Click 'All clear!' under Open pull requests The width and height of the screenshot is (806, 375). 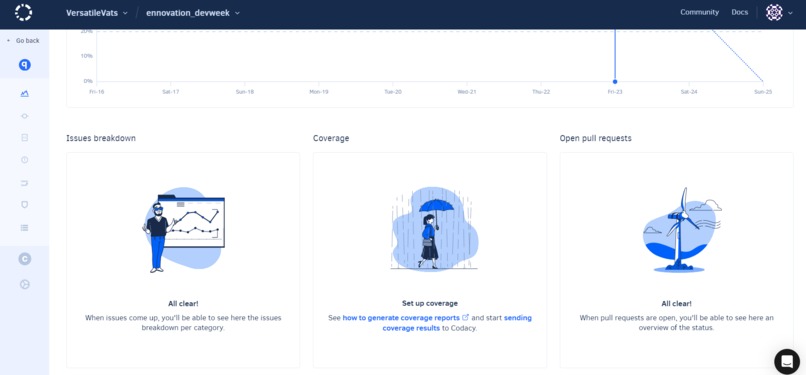click(x=676, y=304)
